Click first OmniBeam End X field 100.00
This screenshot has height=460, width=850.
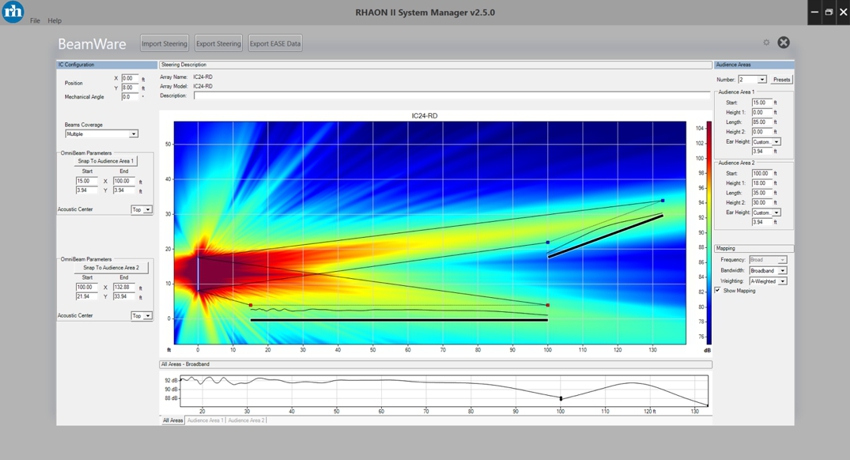124,181
